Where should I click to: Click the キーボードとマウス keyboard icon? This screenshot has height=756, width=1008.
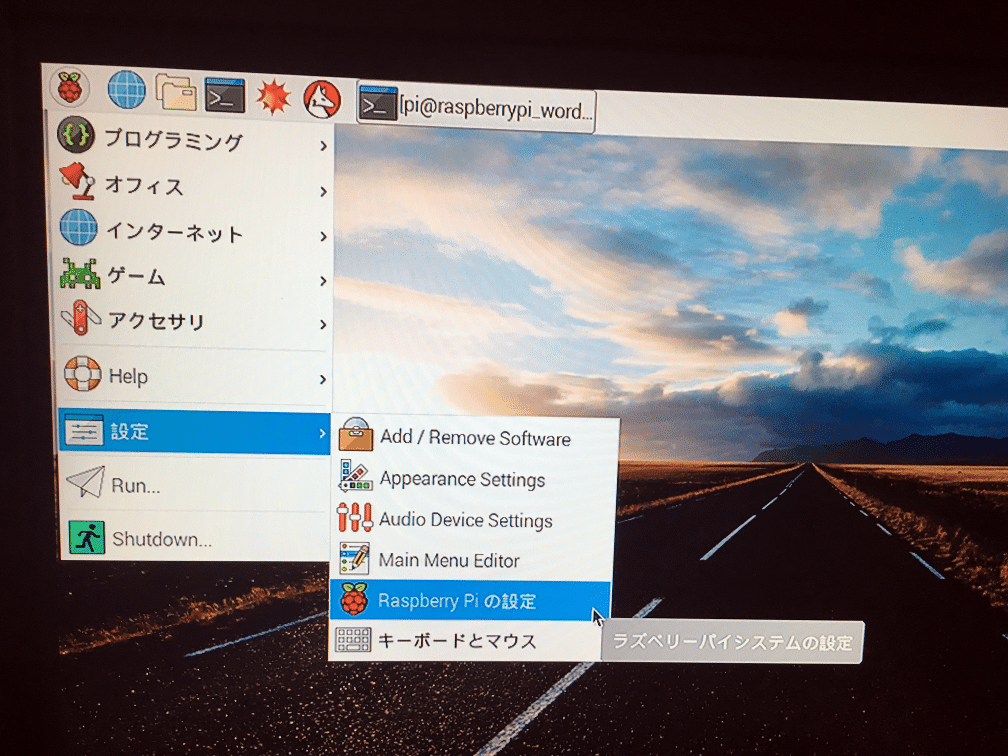coord(353,640)
